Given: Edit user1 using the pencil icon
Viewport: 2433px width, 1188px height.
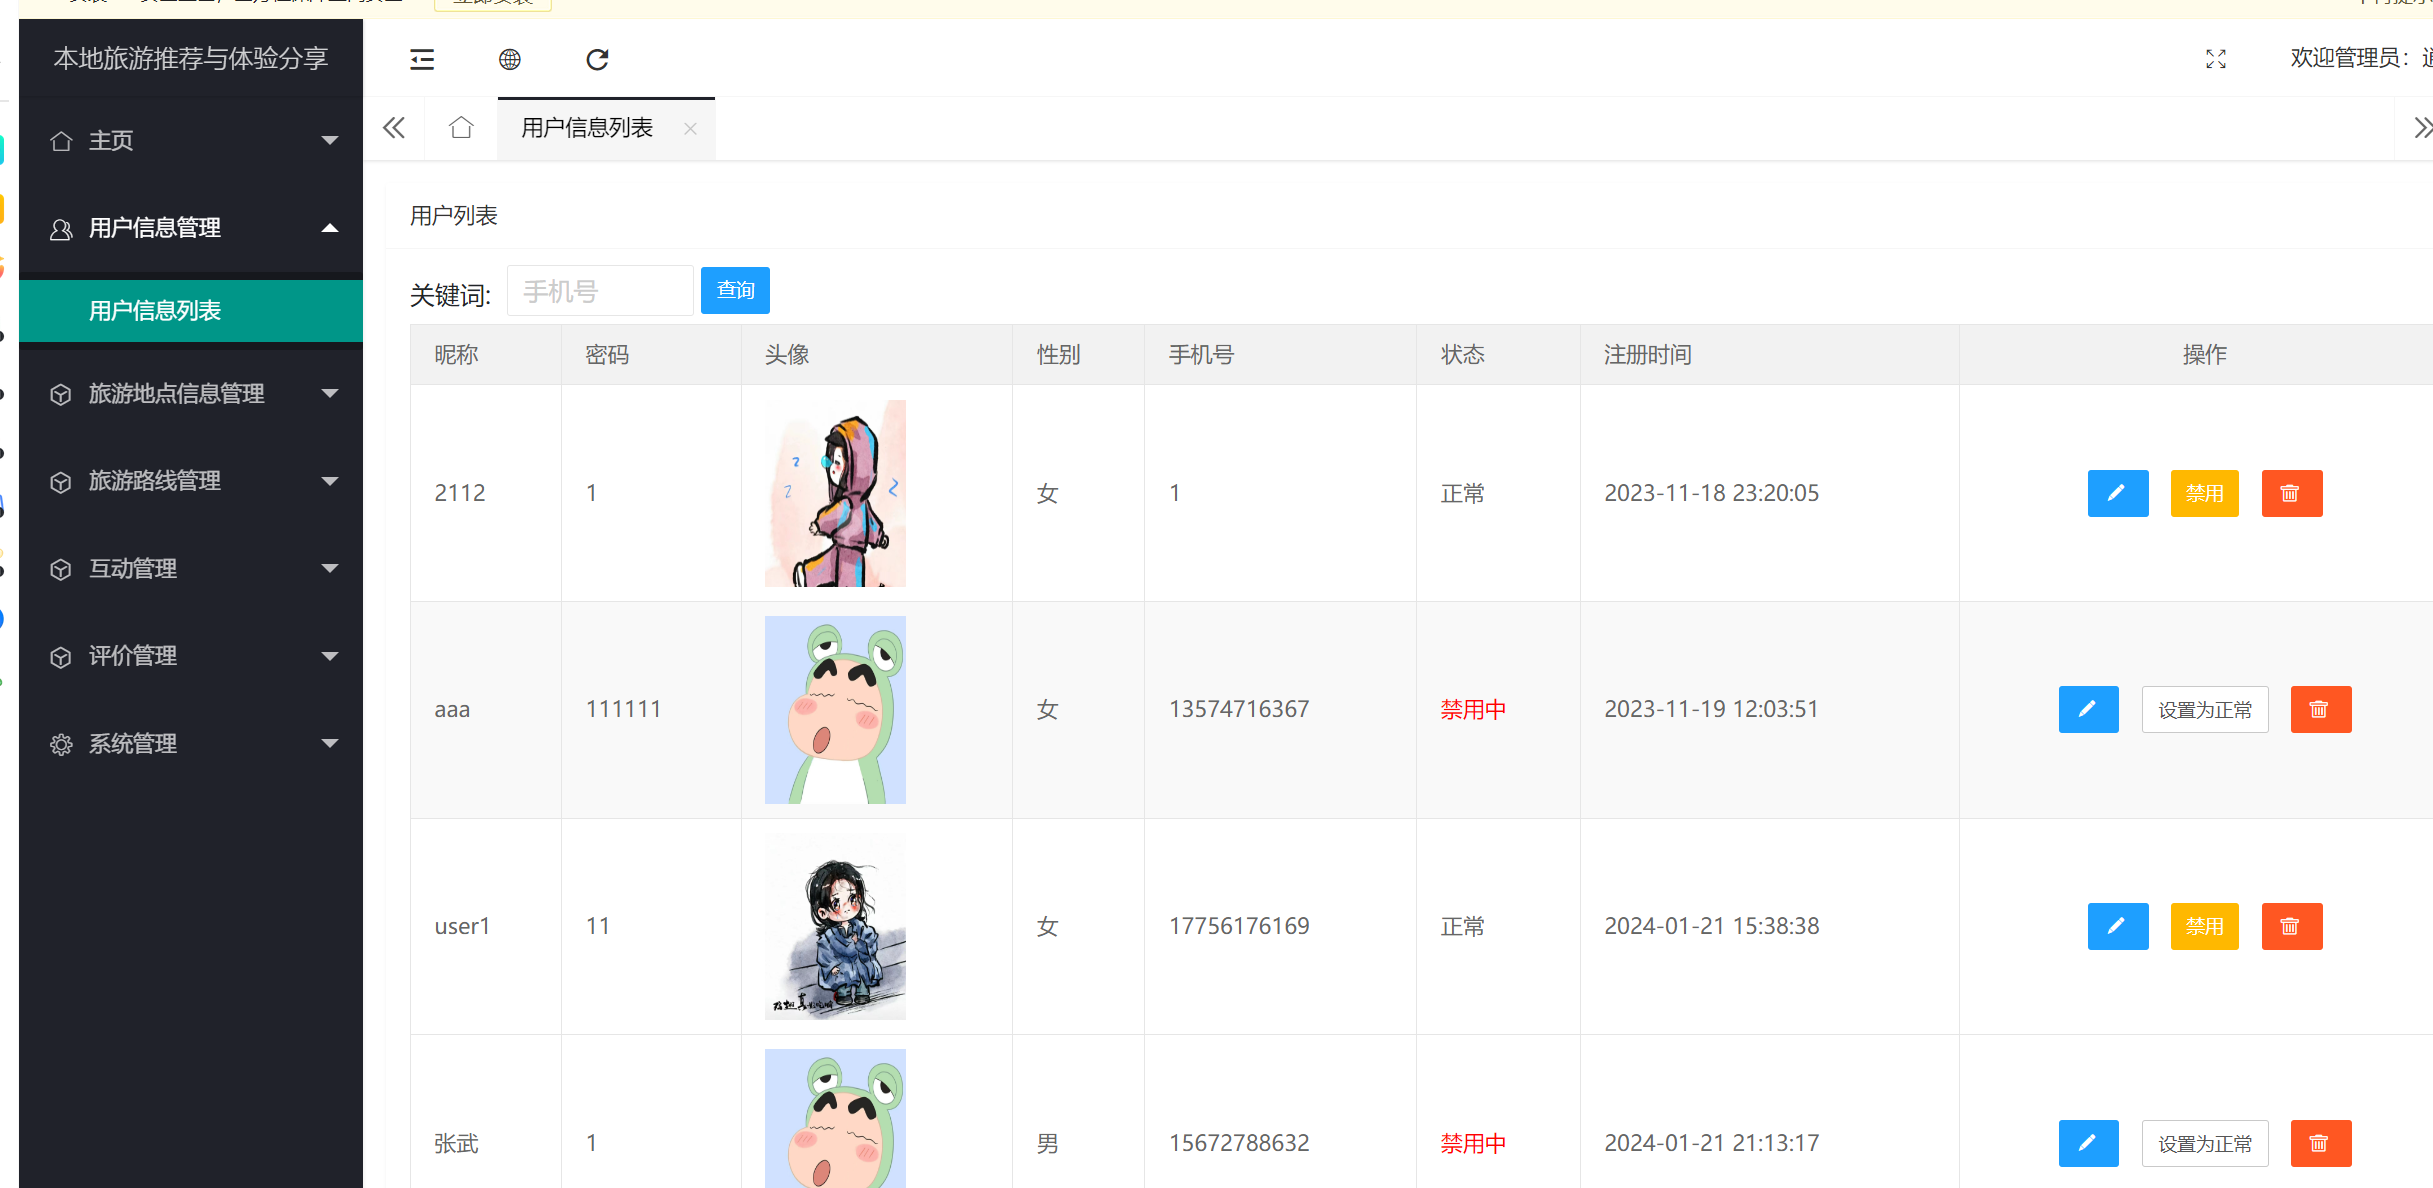Looking at the screenshot, I should coord(2118,926).
